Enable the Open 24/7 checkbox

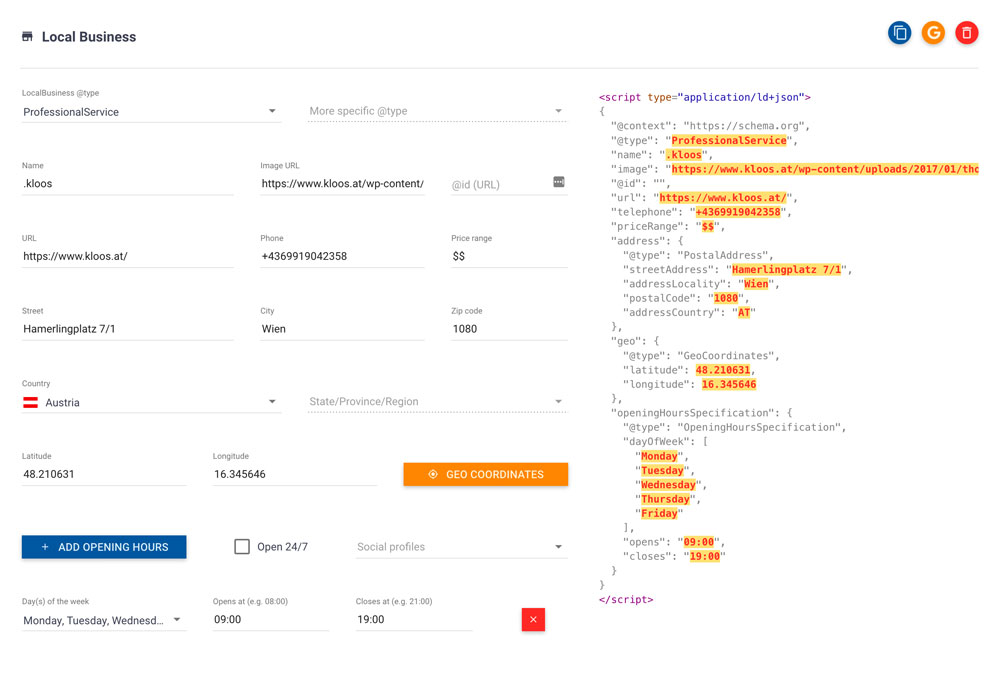coord(242,546)
